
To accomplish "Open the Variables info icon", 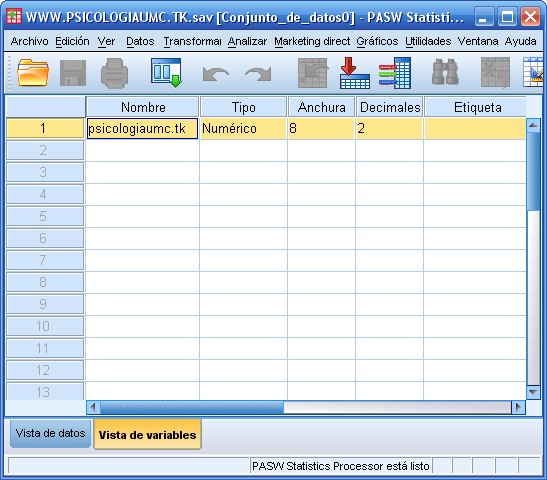I will pos(395,73).
